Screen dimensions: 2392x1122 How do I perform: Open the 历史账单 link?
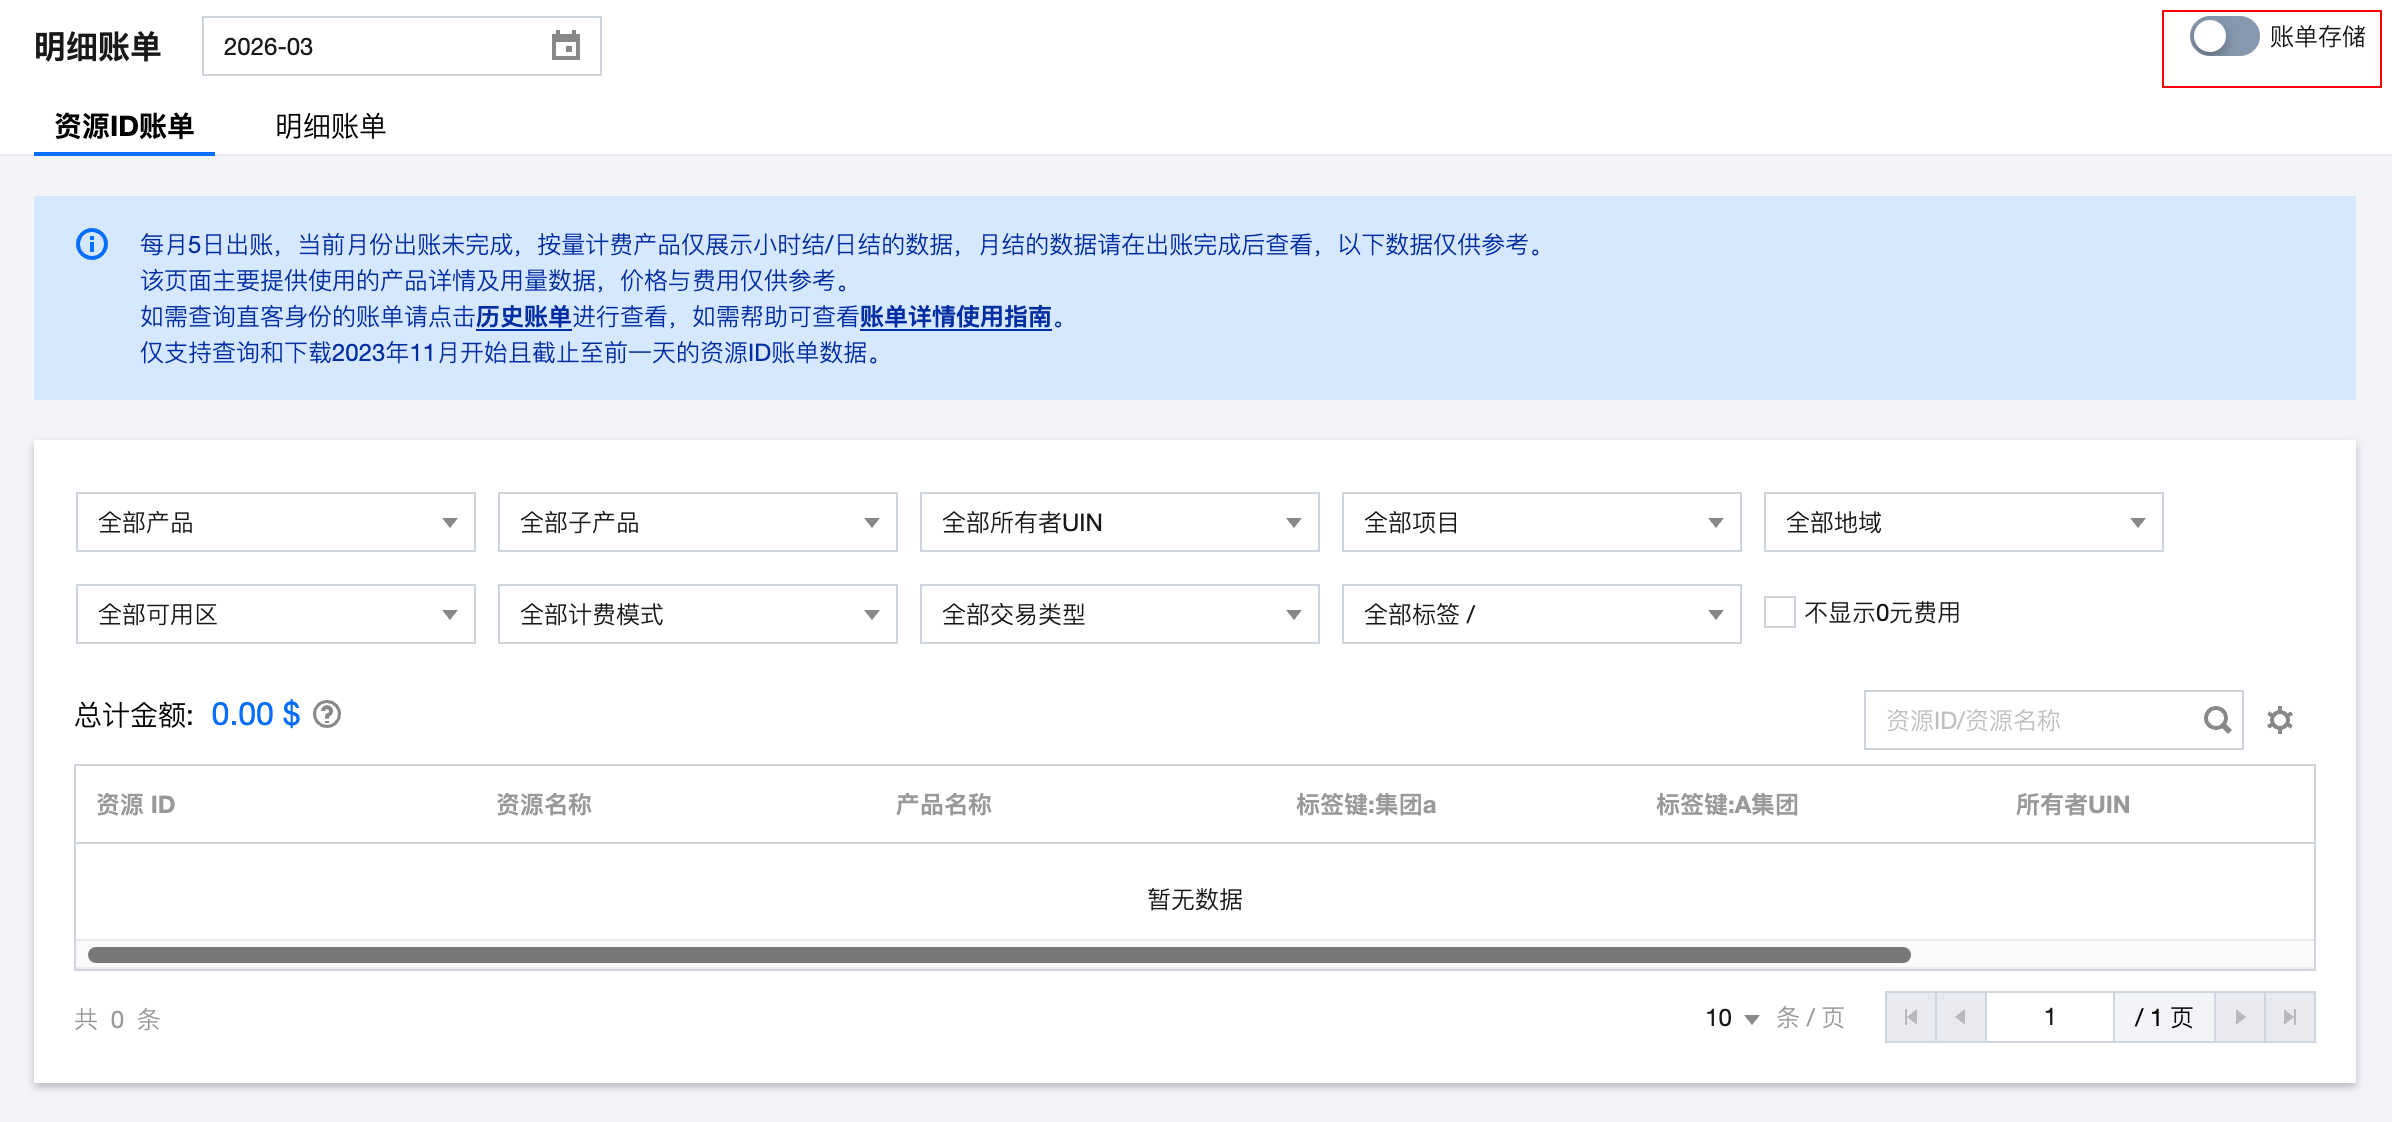[x=523, y=317]
